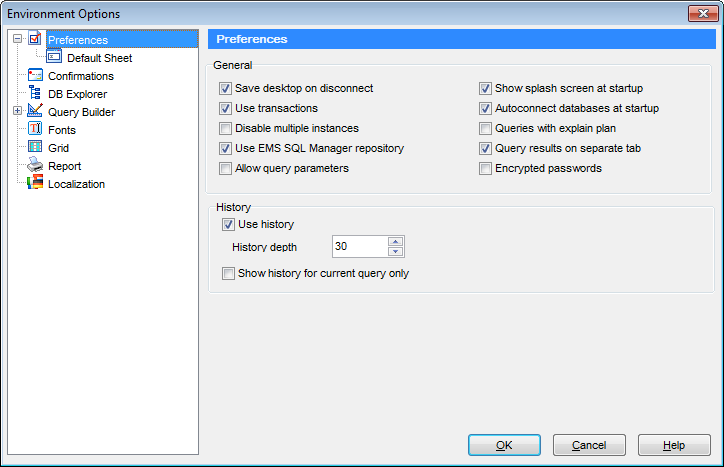Viewport: 724px width, 467px height.
Task: Enable Encrypted passwords checkbox
Action: 486,169
